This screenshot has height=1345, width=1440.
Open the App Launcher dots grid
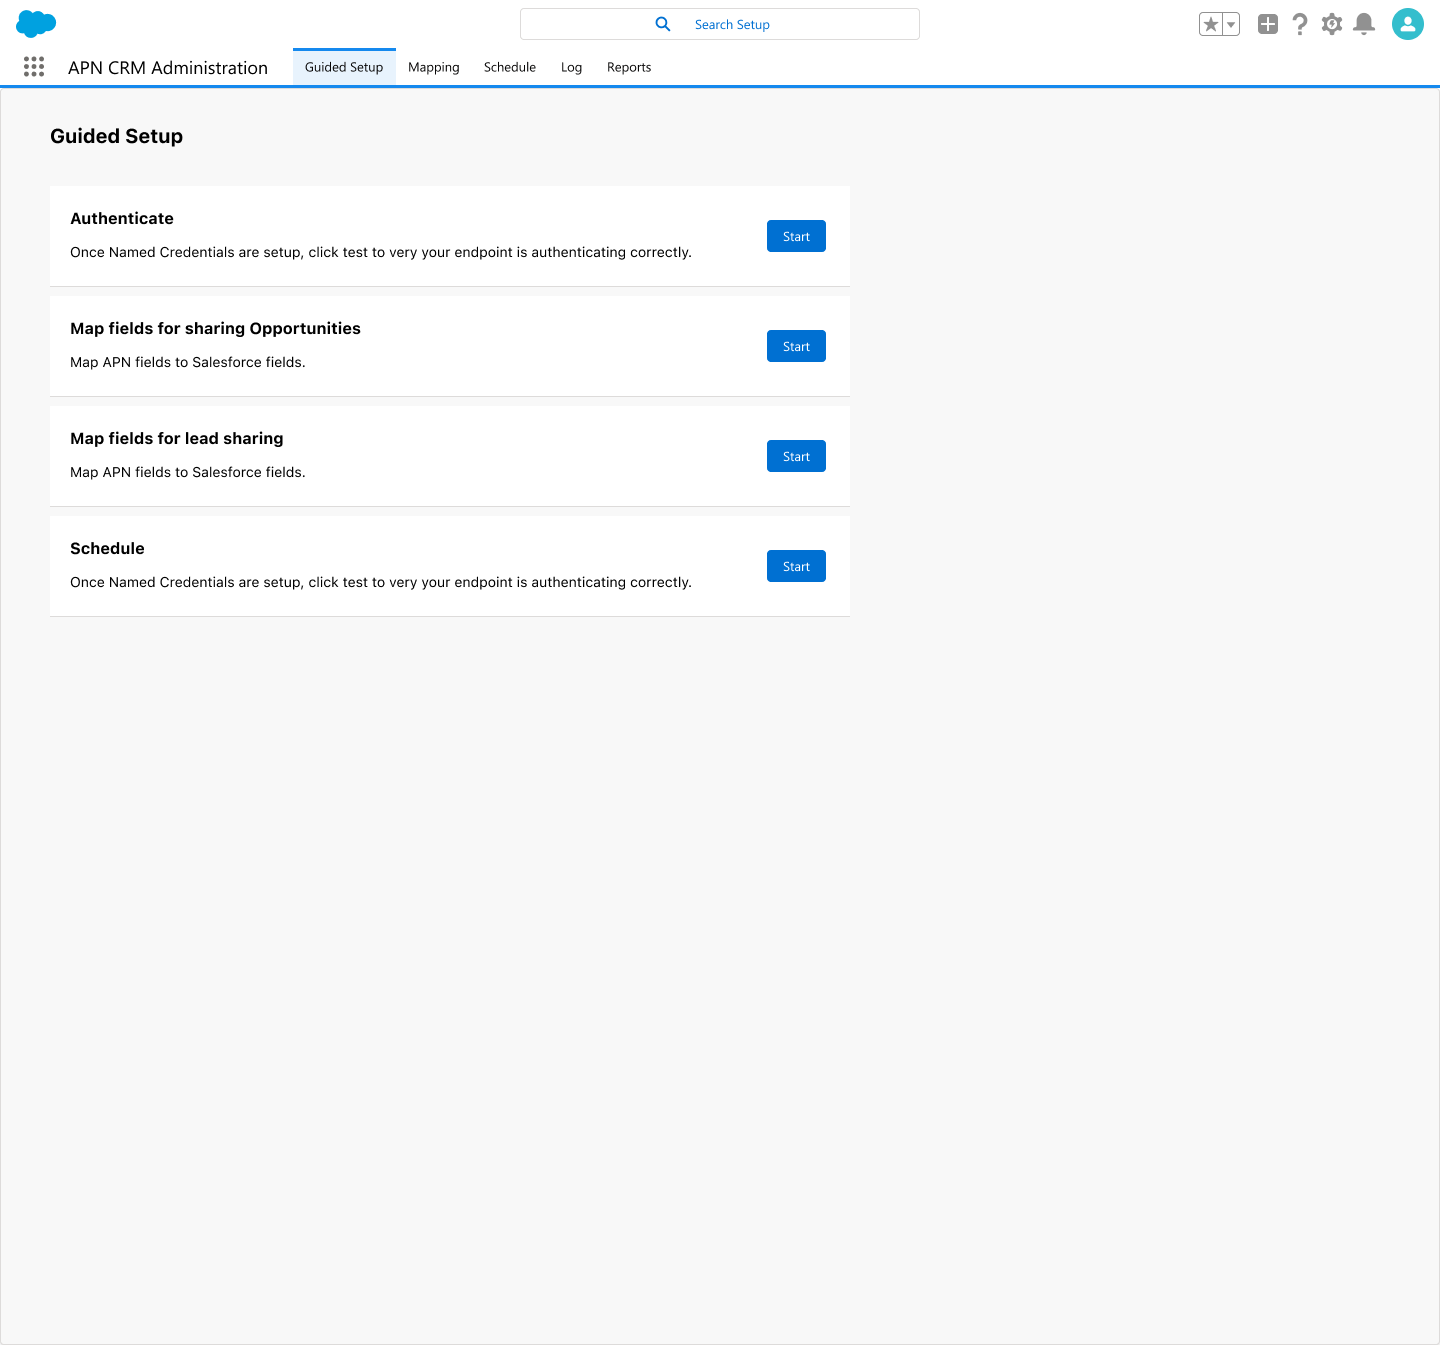point(34,67)
